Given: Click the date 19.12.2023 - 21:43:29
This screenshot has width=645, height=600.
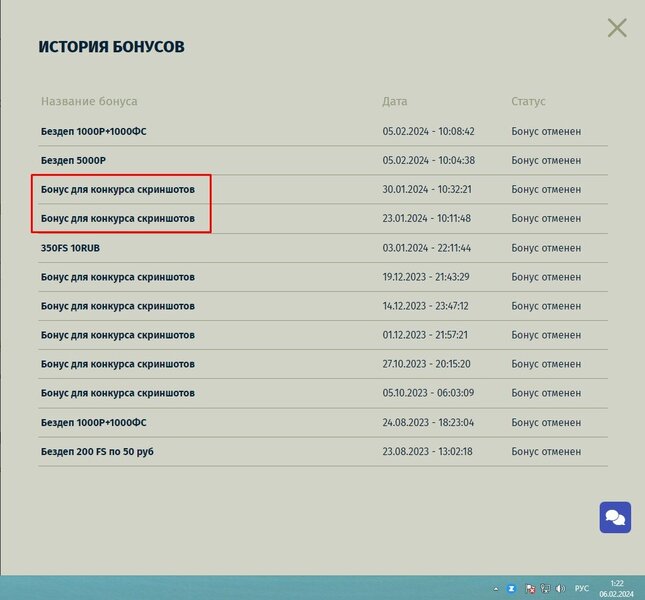Looking at the screenshot, I should pos(427,277).
